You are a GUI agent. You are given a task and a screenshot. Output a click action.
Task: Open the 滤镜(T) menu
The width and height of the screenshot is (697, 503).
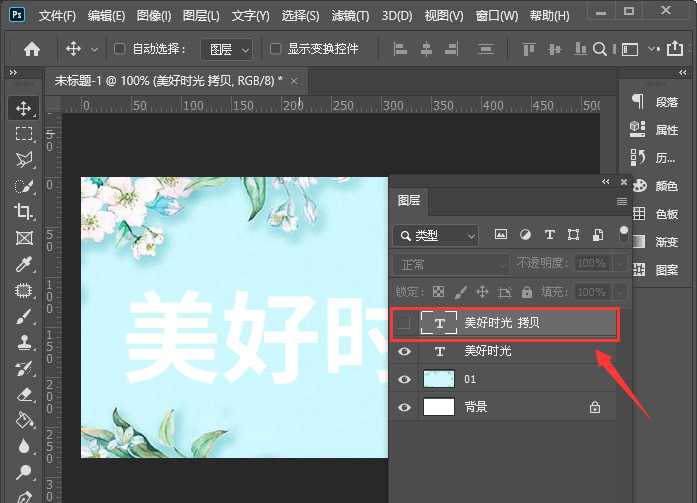(349, 16)
